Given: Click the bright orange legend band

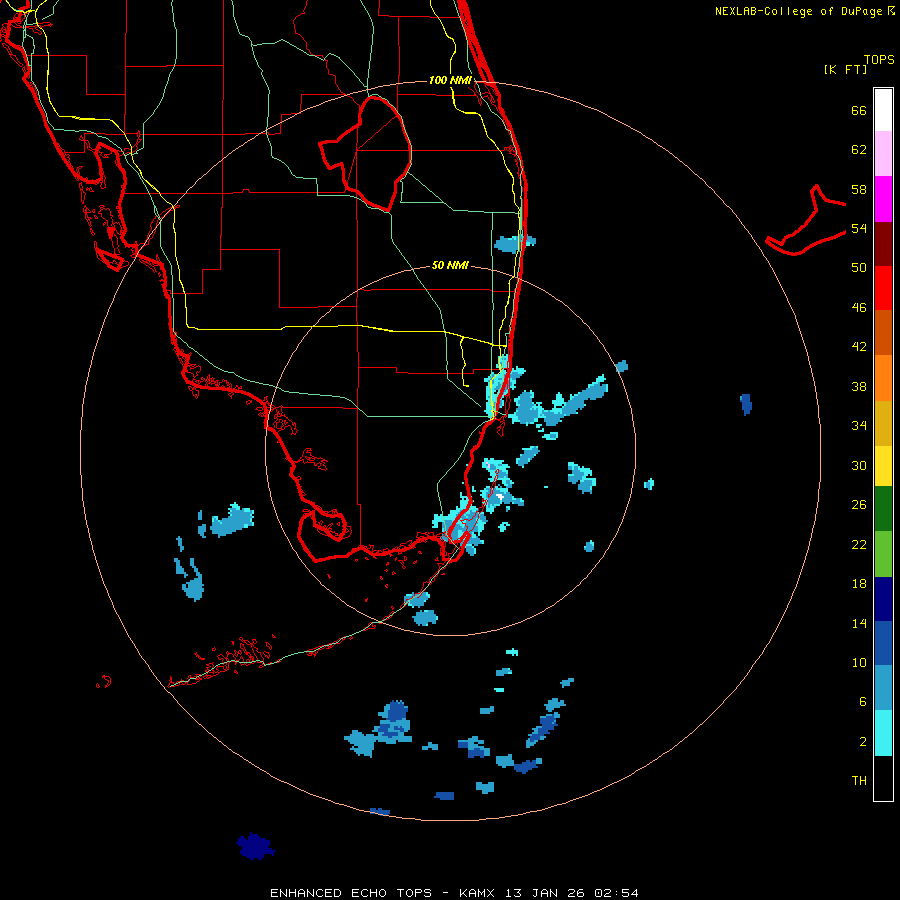Looking at the screenshot, I should [x=883, y=378].
